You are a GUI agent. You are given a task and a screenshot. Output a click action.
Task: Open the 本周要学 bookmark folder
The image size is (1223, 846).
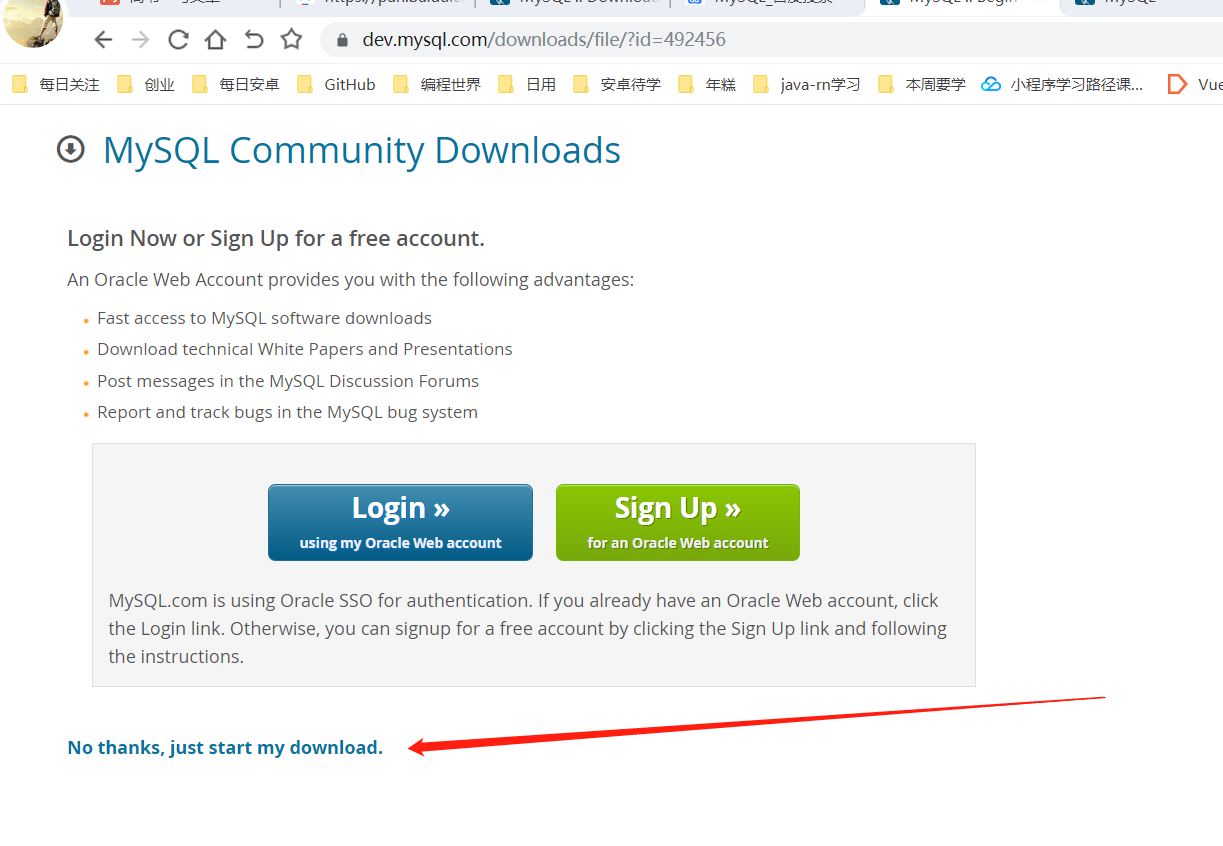(922, 85)
